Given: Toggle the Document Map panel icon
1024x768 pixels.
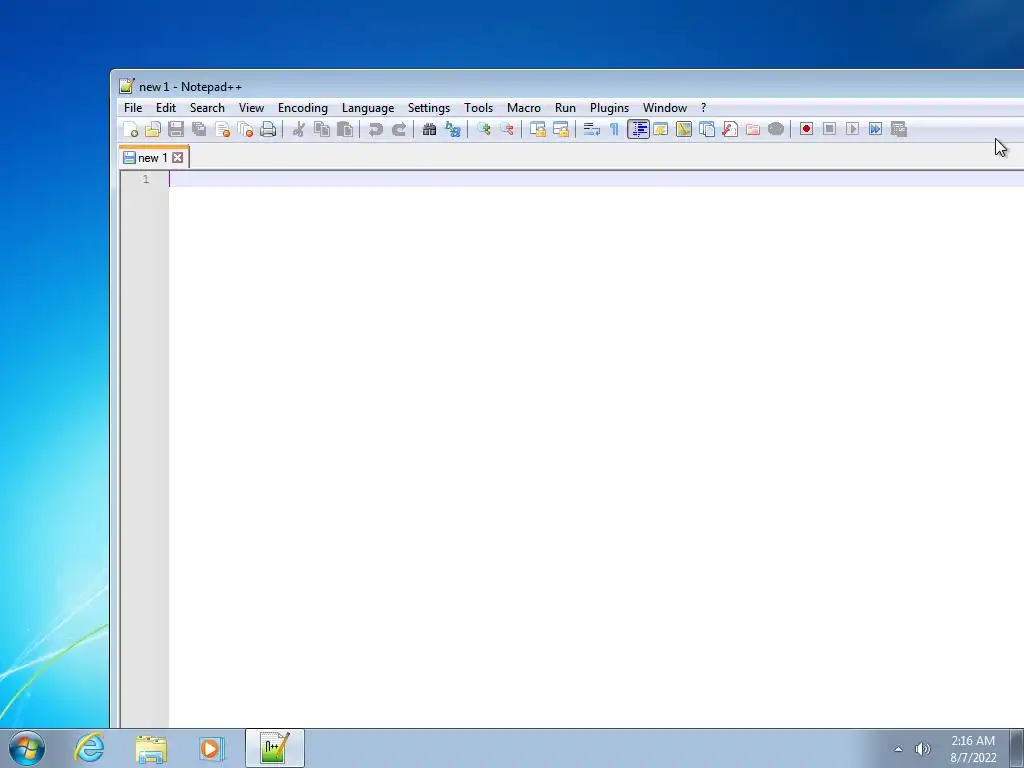Looking at the screenshot, I should point(684,129).
